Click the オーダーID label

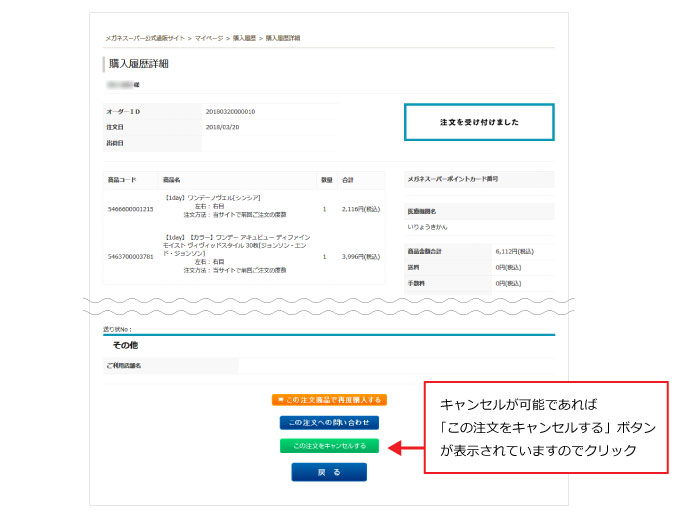(123, 112)
